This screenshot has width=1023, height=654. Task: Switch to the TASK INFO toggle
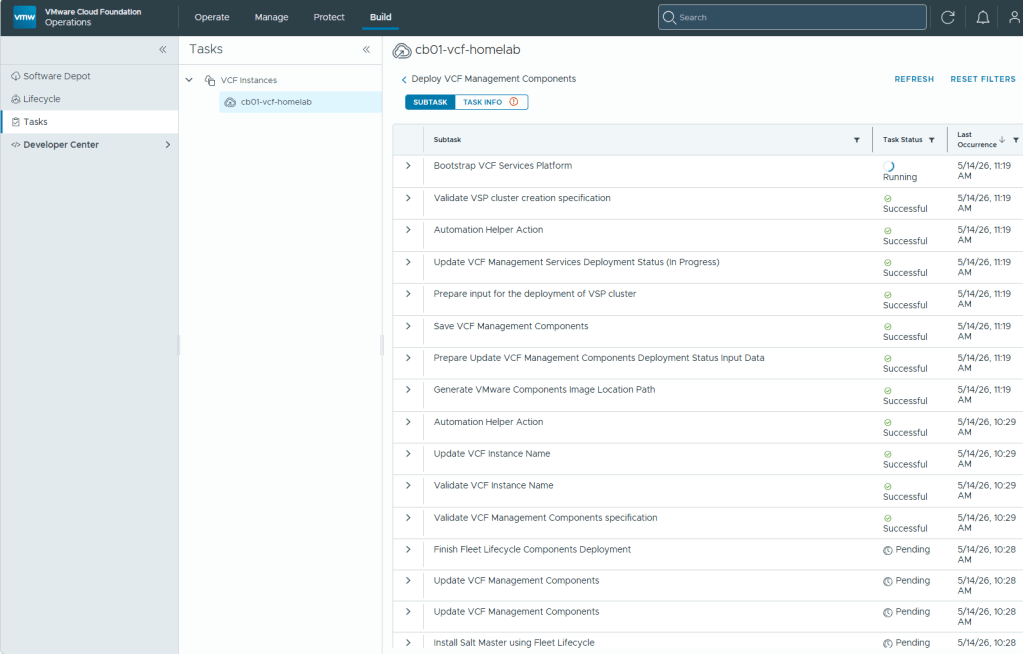tap(491, 102)
